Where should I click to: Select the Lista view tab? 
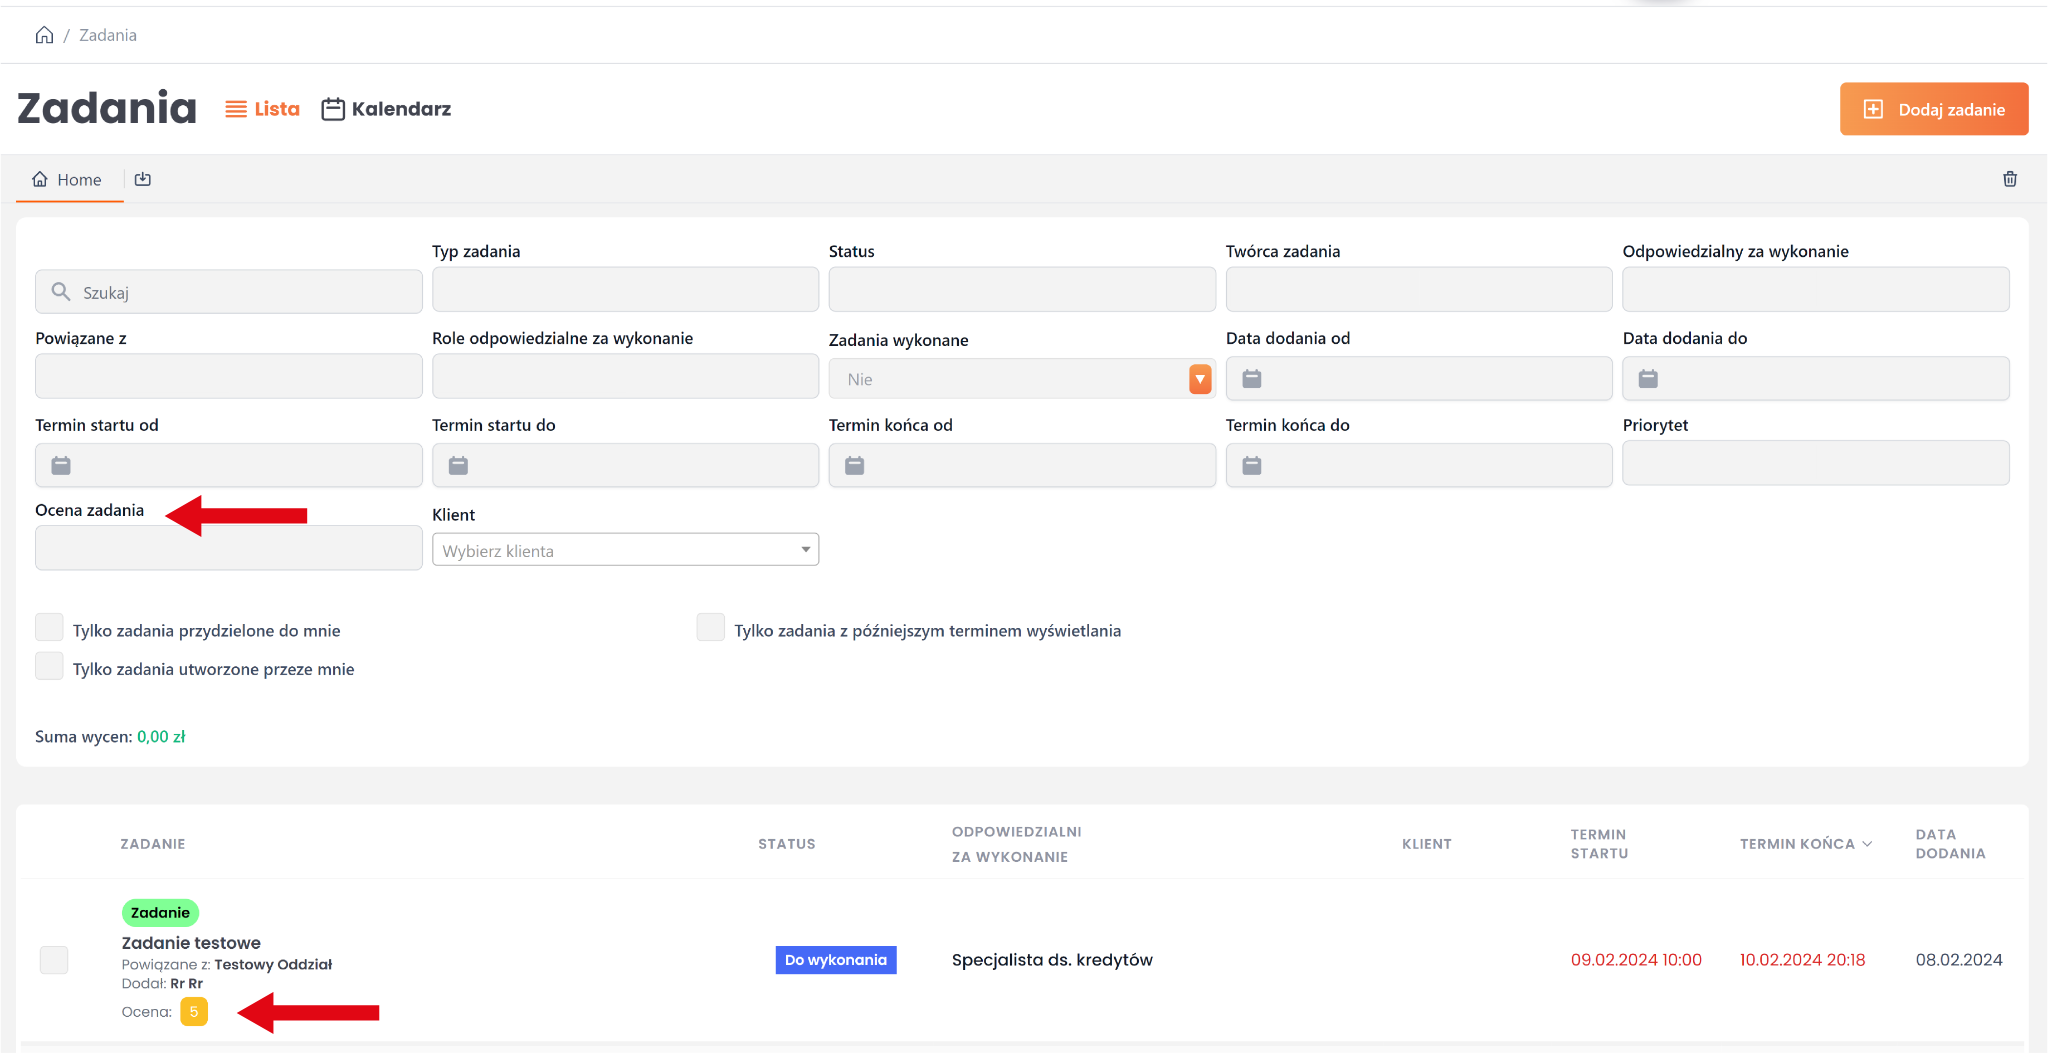[x=262, y=109]
